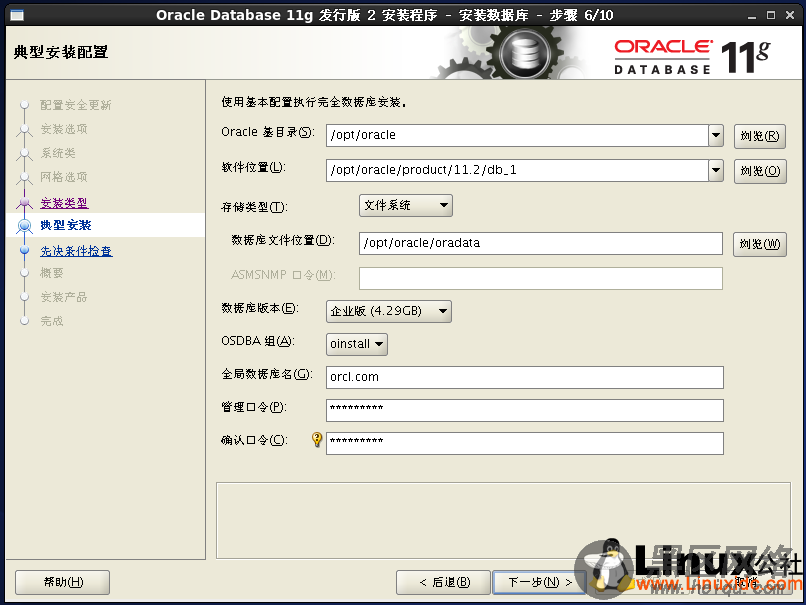The image size is (806, 605).
Task: Close the Oracle installer window
Action: (790, 15)
